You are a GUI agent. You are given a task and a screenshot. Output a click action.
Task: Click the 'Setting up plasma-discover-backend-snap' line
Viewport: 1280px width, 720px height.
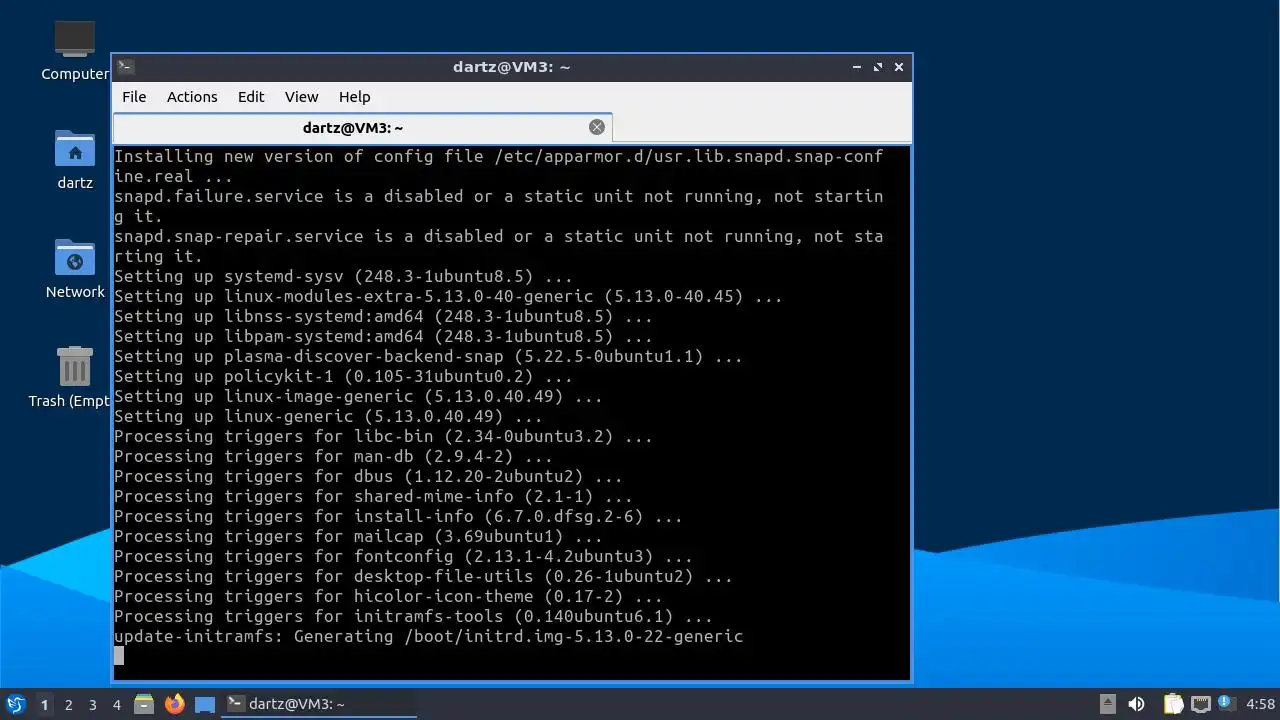(x=428, y=356)
